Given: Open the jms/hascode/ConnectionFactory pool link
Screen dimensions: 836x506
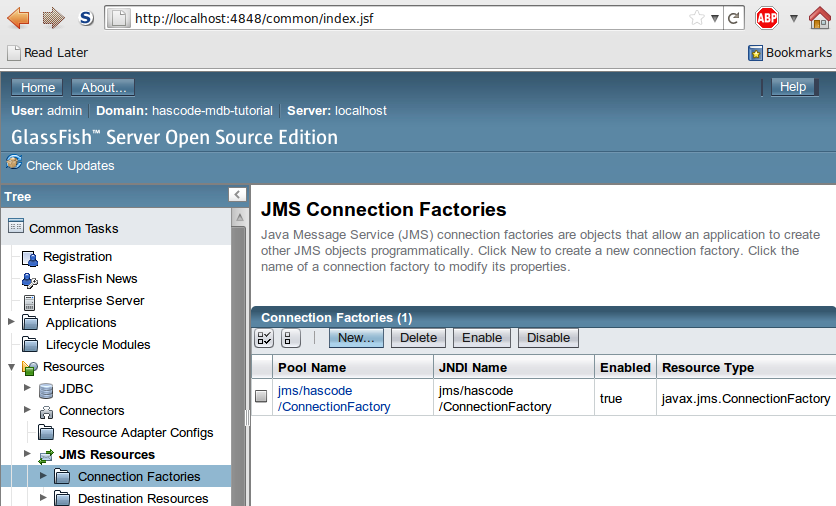Looking at the screenshot, I should tap(334, 399).
